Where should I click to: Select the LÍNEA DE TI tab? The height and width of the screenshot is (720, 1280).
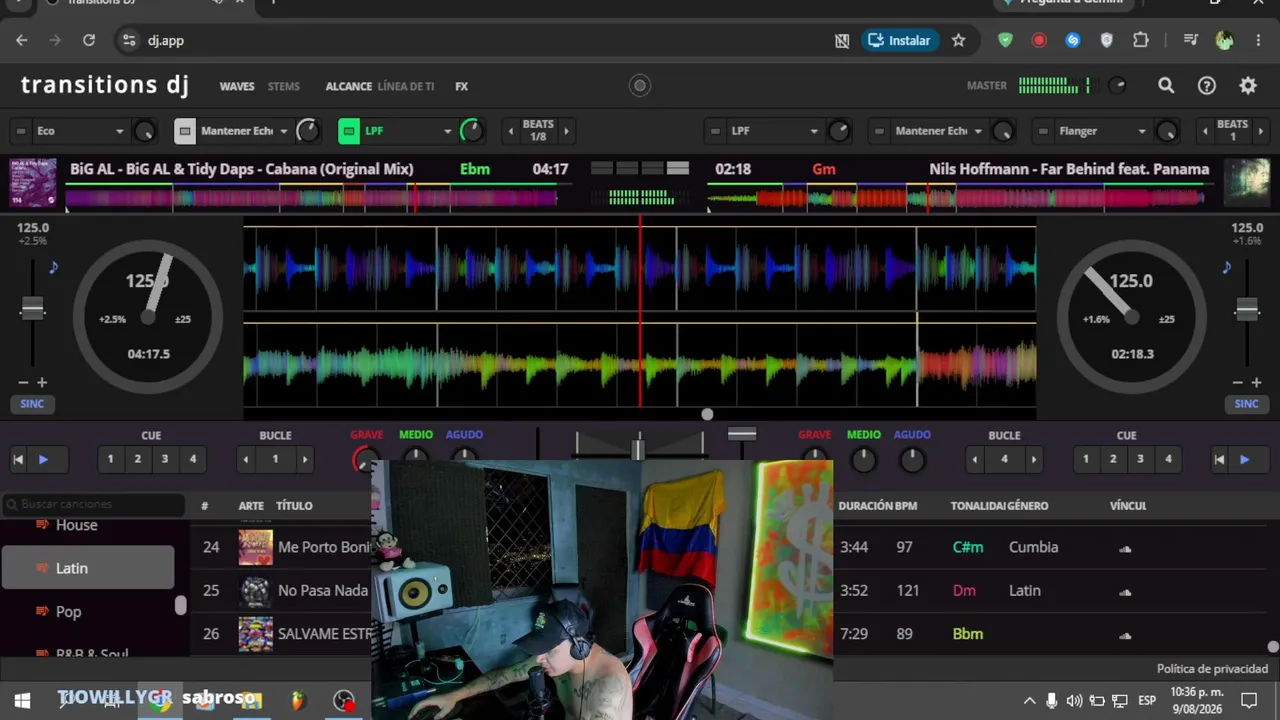tap(406, 87)
